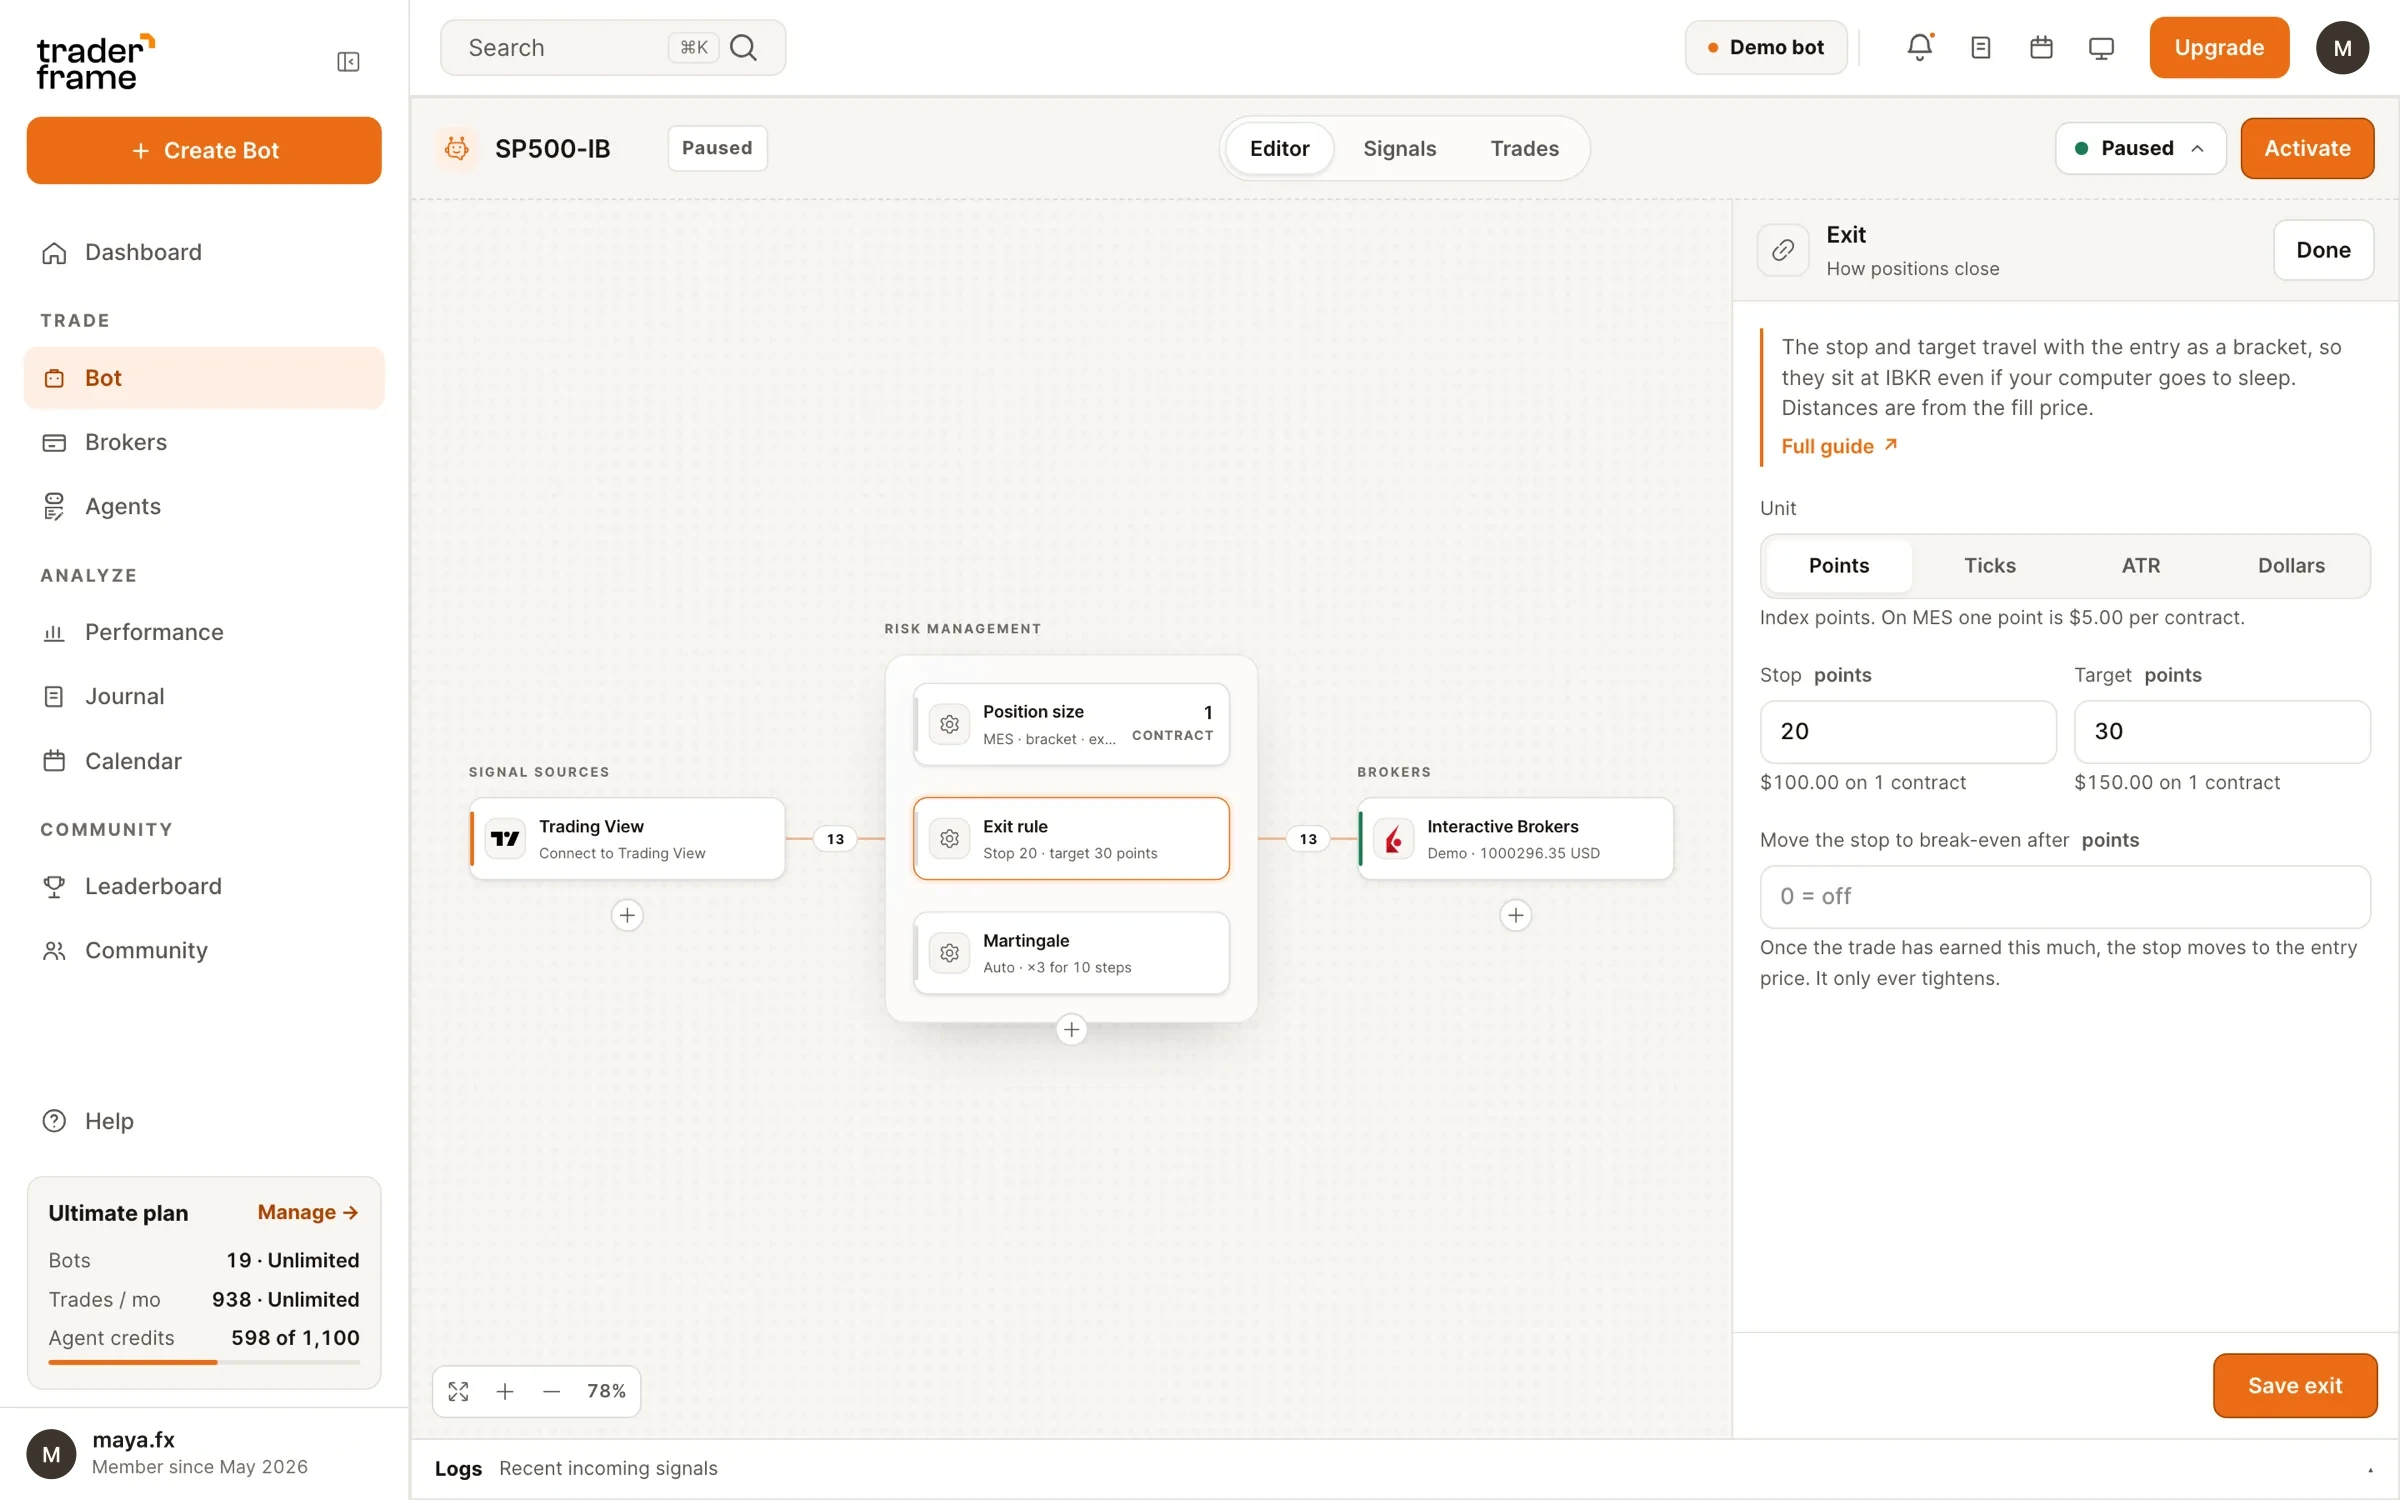Open the calendar icon in top bar
The height and width of the screenshot is (1500, 2400).
[x=2041, y=47]
